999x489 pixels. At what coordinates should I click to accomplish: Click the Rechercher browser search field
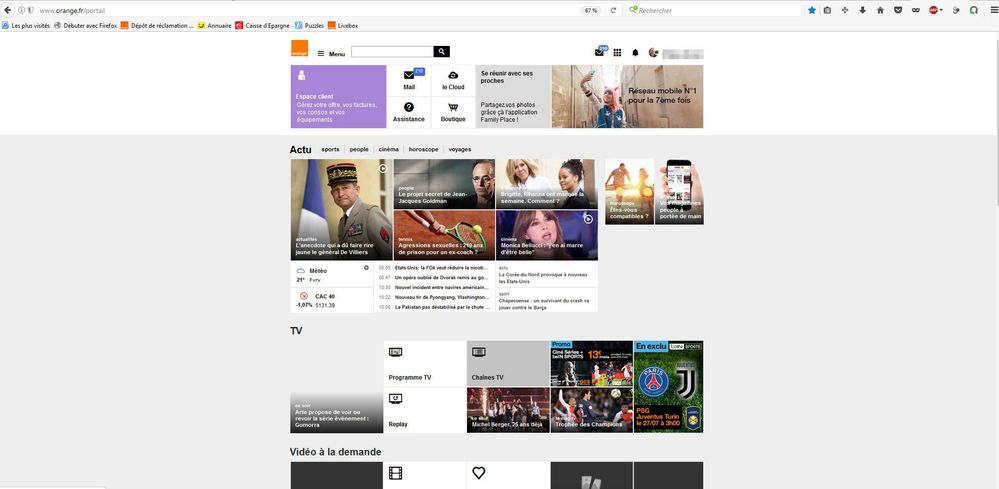(715, 10)
